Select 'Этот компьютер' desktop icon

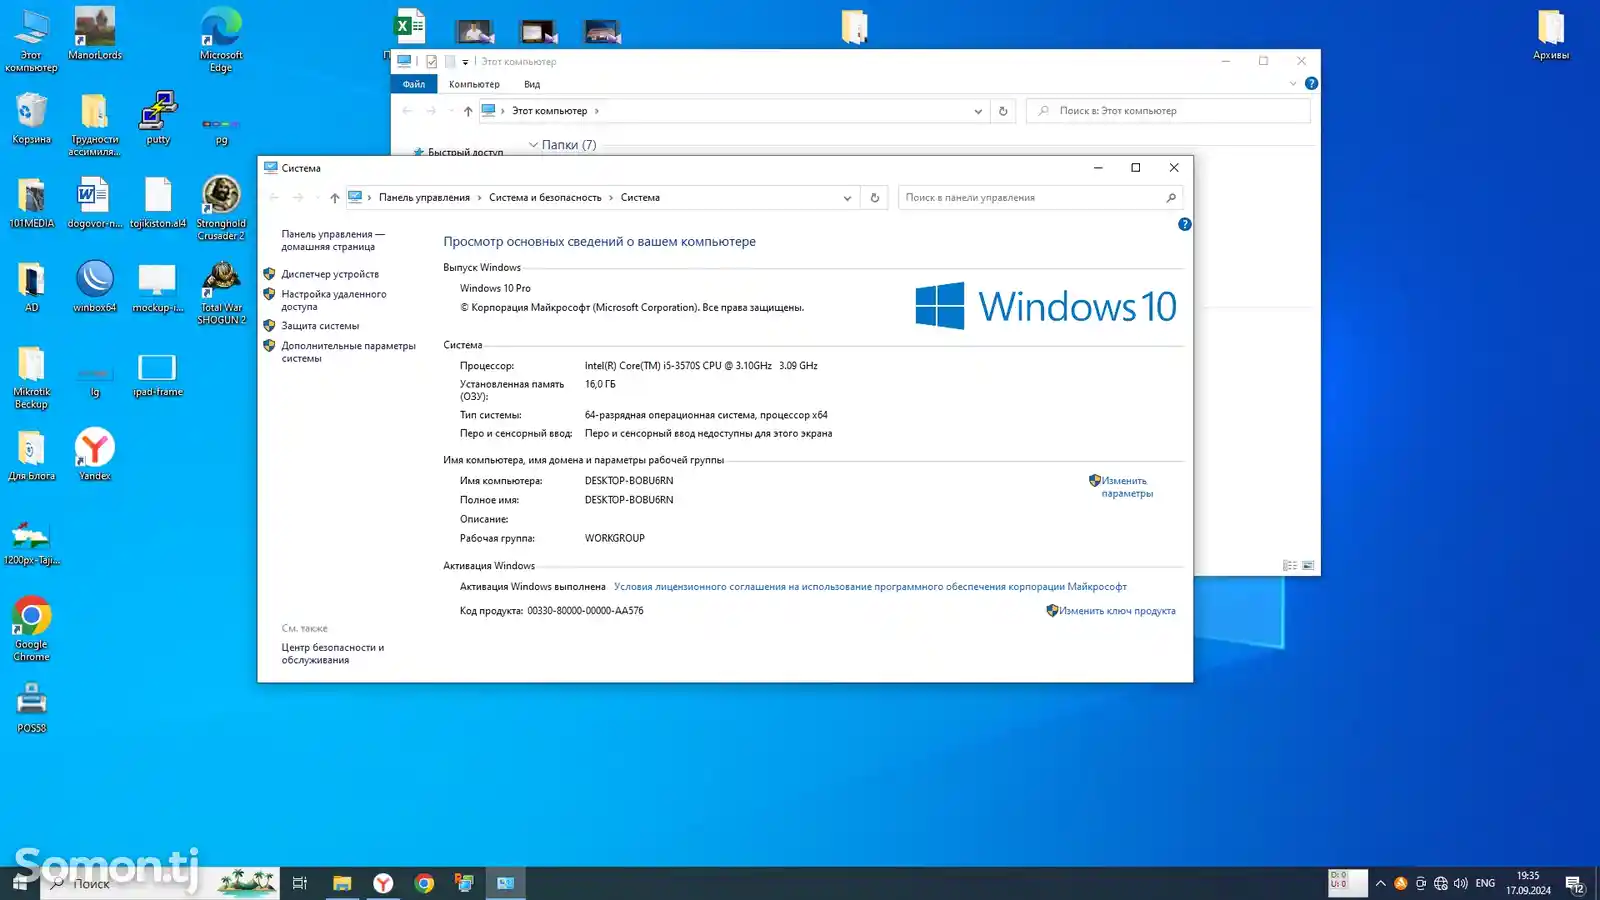coord(31,40)
